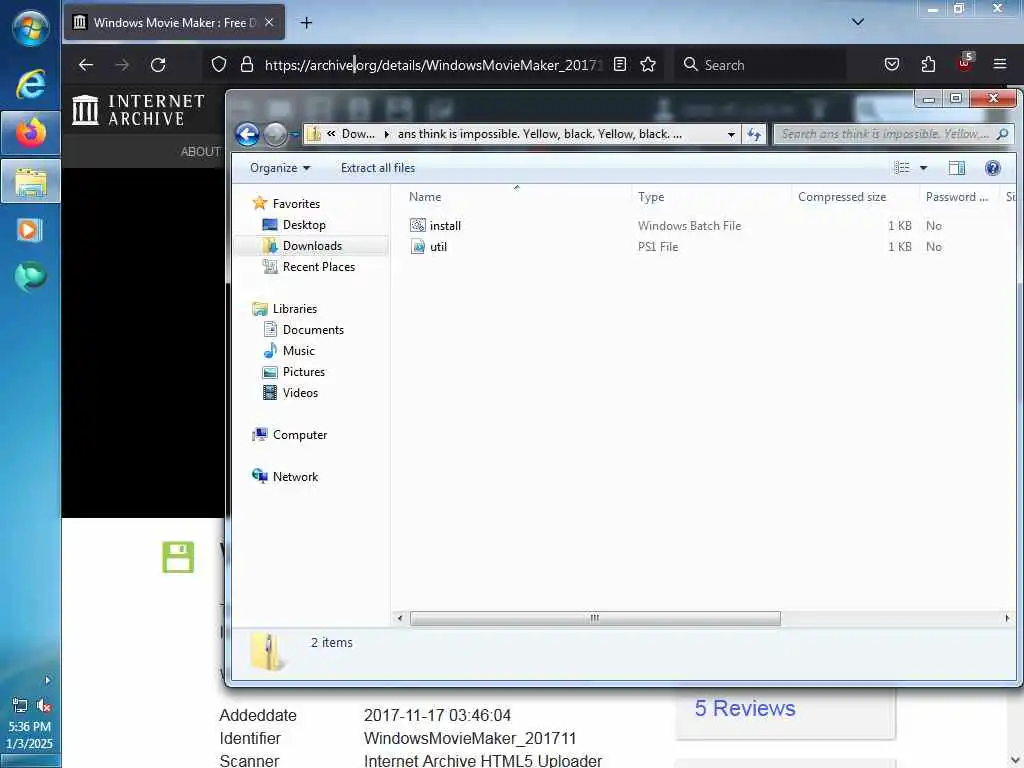Image resolution: width=1024 pixels, height=768 pixels.
Task: Sort by Compressed size column
Action: click(x=842, y=197)
